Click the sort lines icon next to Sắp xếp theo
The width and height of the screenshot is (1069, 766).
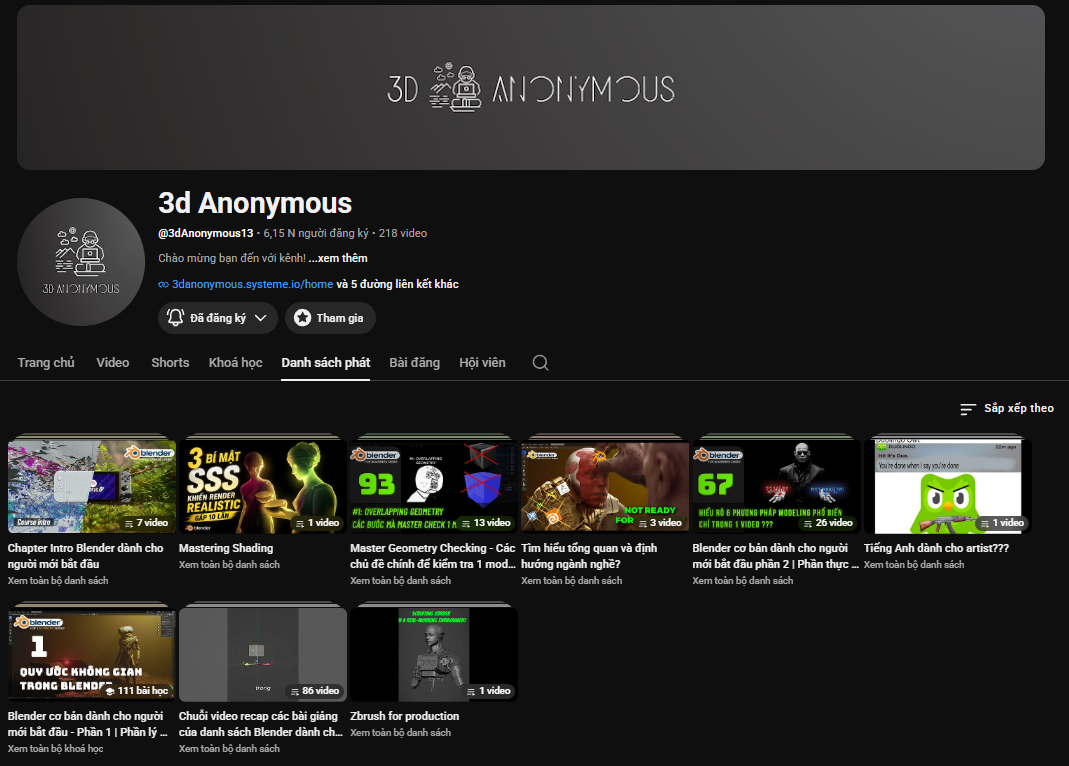click(967, 409)
